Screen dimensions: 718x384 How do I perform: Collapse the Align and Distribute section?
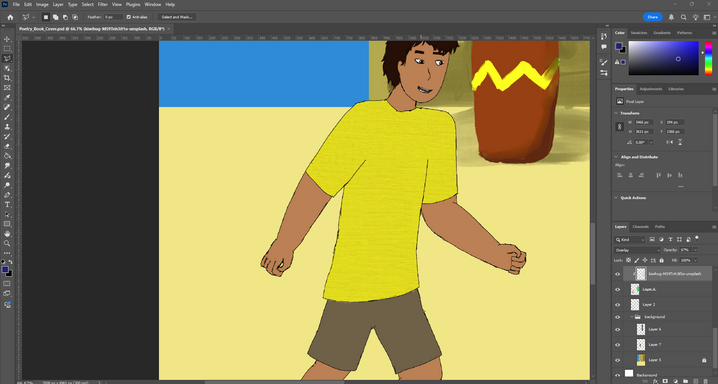point(616,157)
